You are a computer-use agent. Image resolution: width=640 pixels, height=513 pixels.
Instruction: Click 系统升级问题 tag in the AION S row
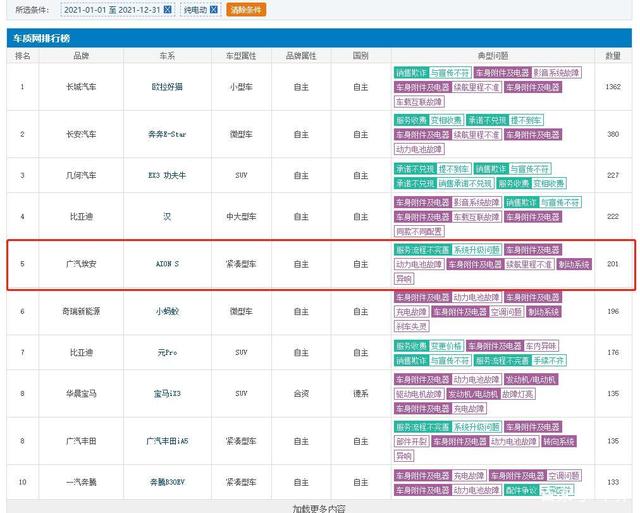[x=476, y=250]
